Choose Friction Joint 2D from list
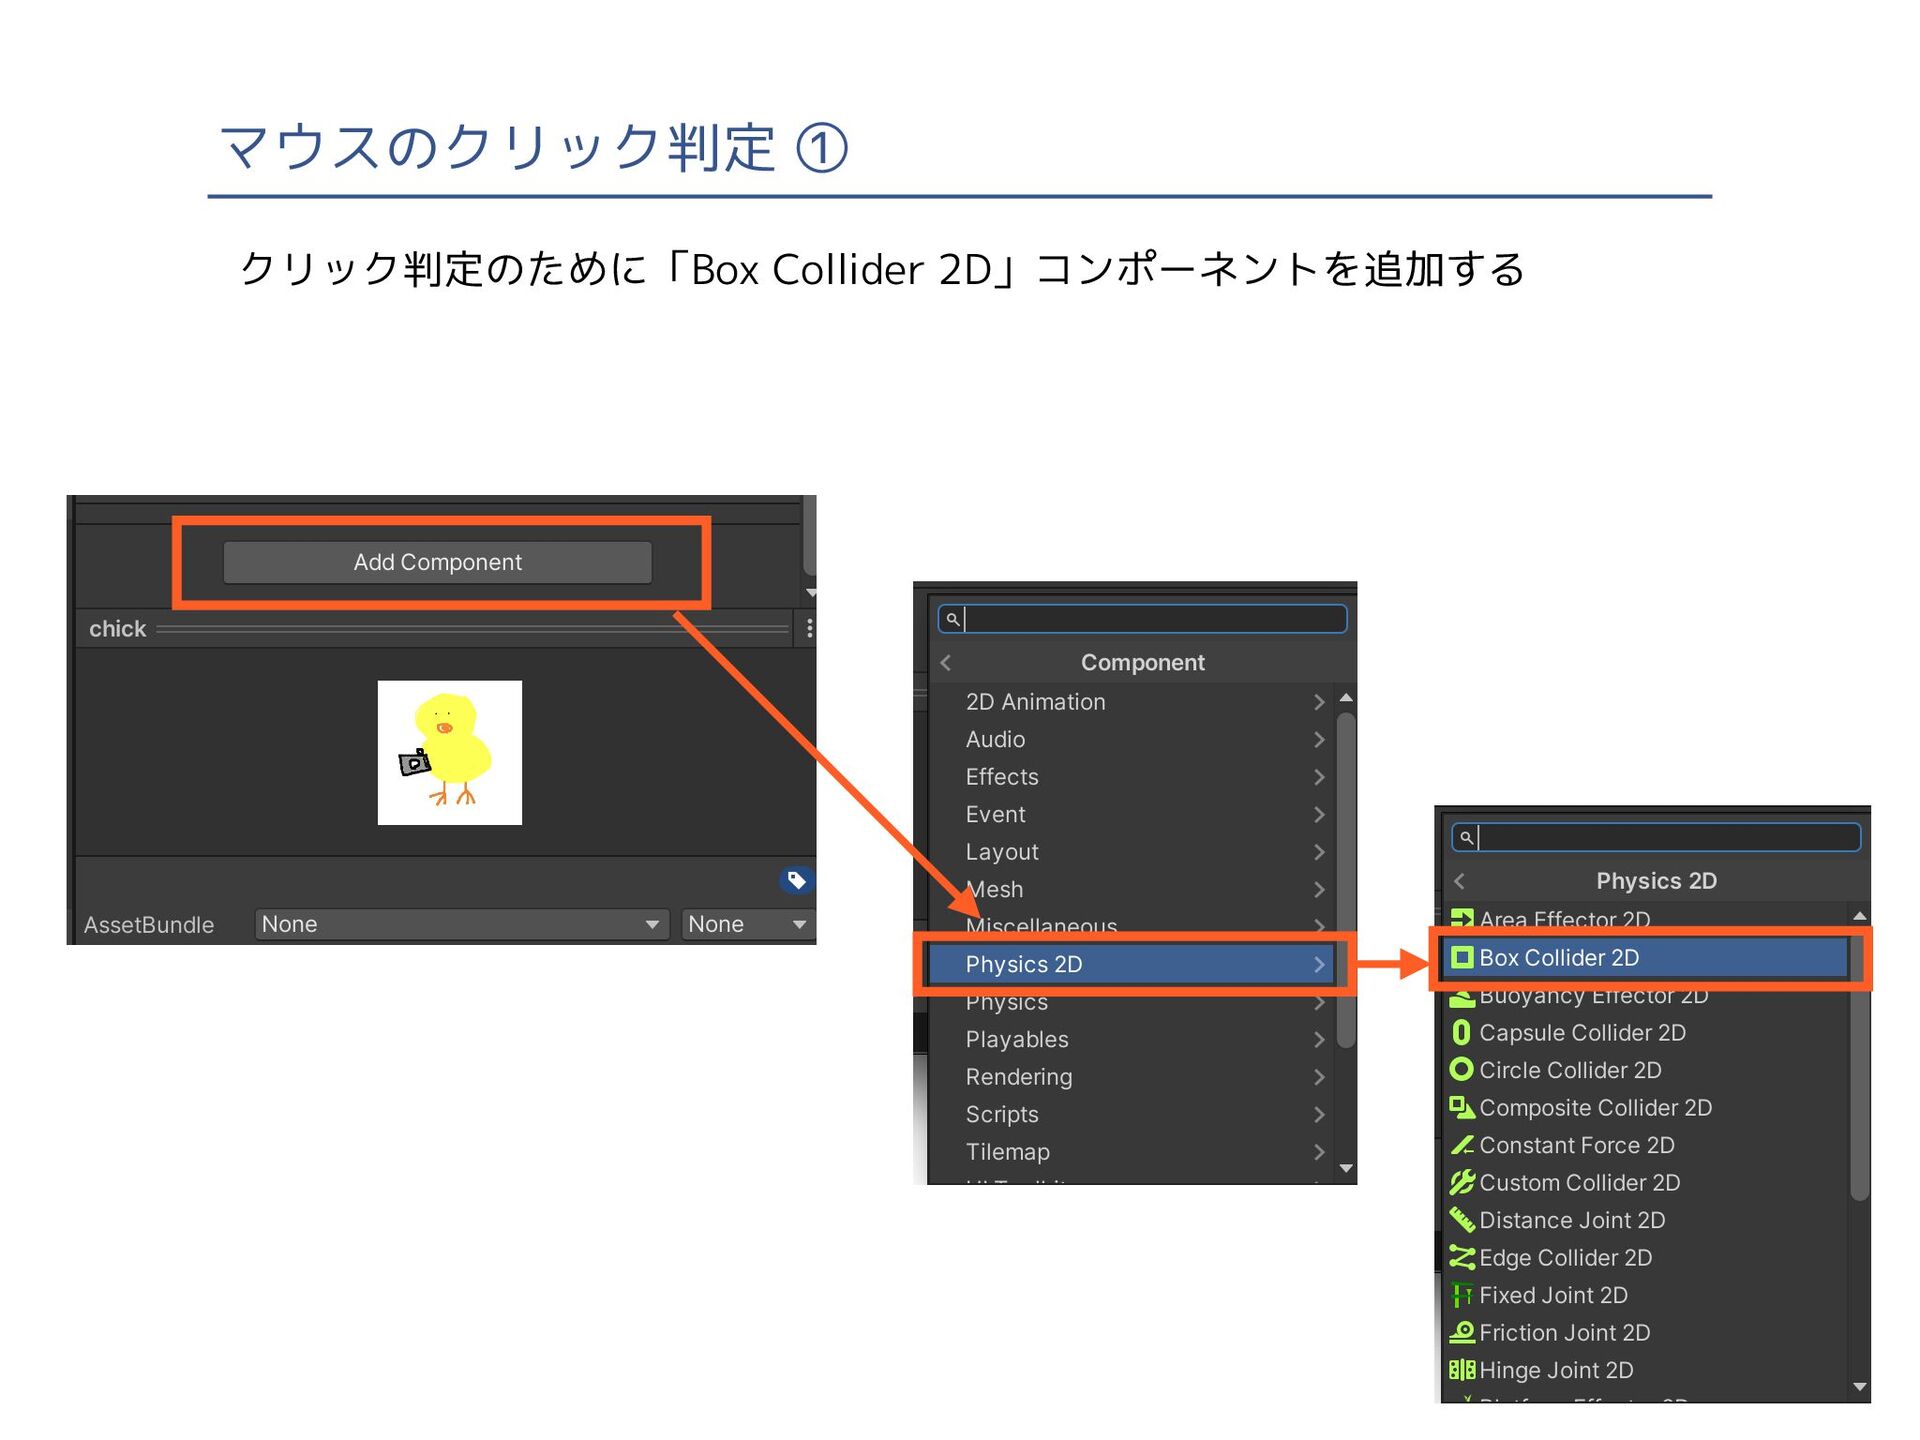This screenshot has height=1440, width=1920. [x=1564, y=1332]
